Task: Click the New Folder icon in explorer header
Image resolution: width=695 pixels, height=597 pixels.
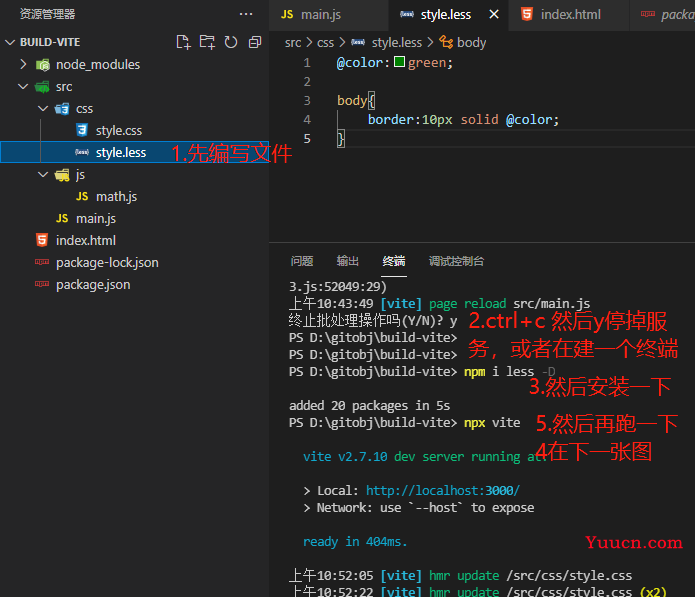Action: tap(207, 42)
